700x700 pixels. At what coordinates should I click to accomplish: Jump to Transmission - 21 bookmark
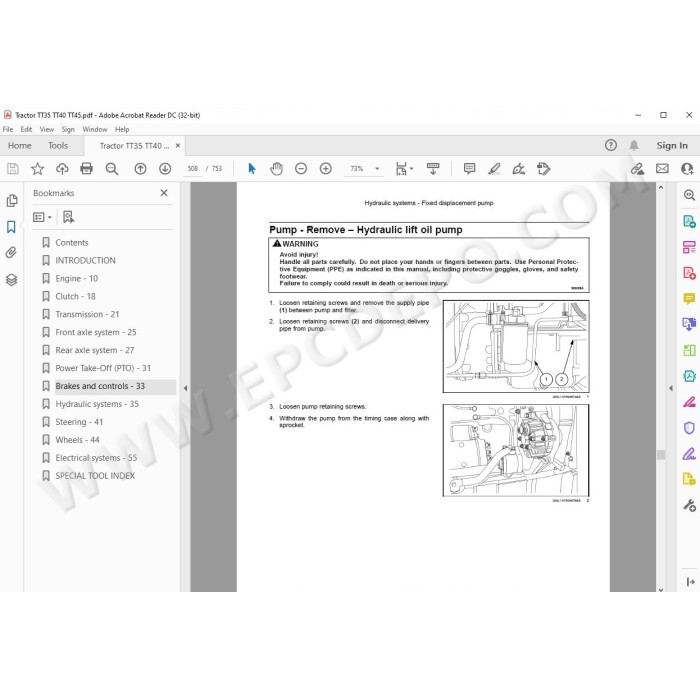[x=87, y=314]
